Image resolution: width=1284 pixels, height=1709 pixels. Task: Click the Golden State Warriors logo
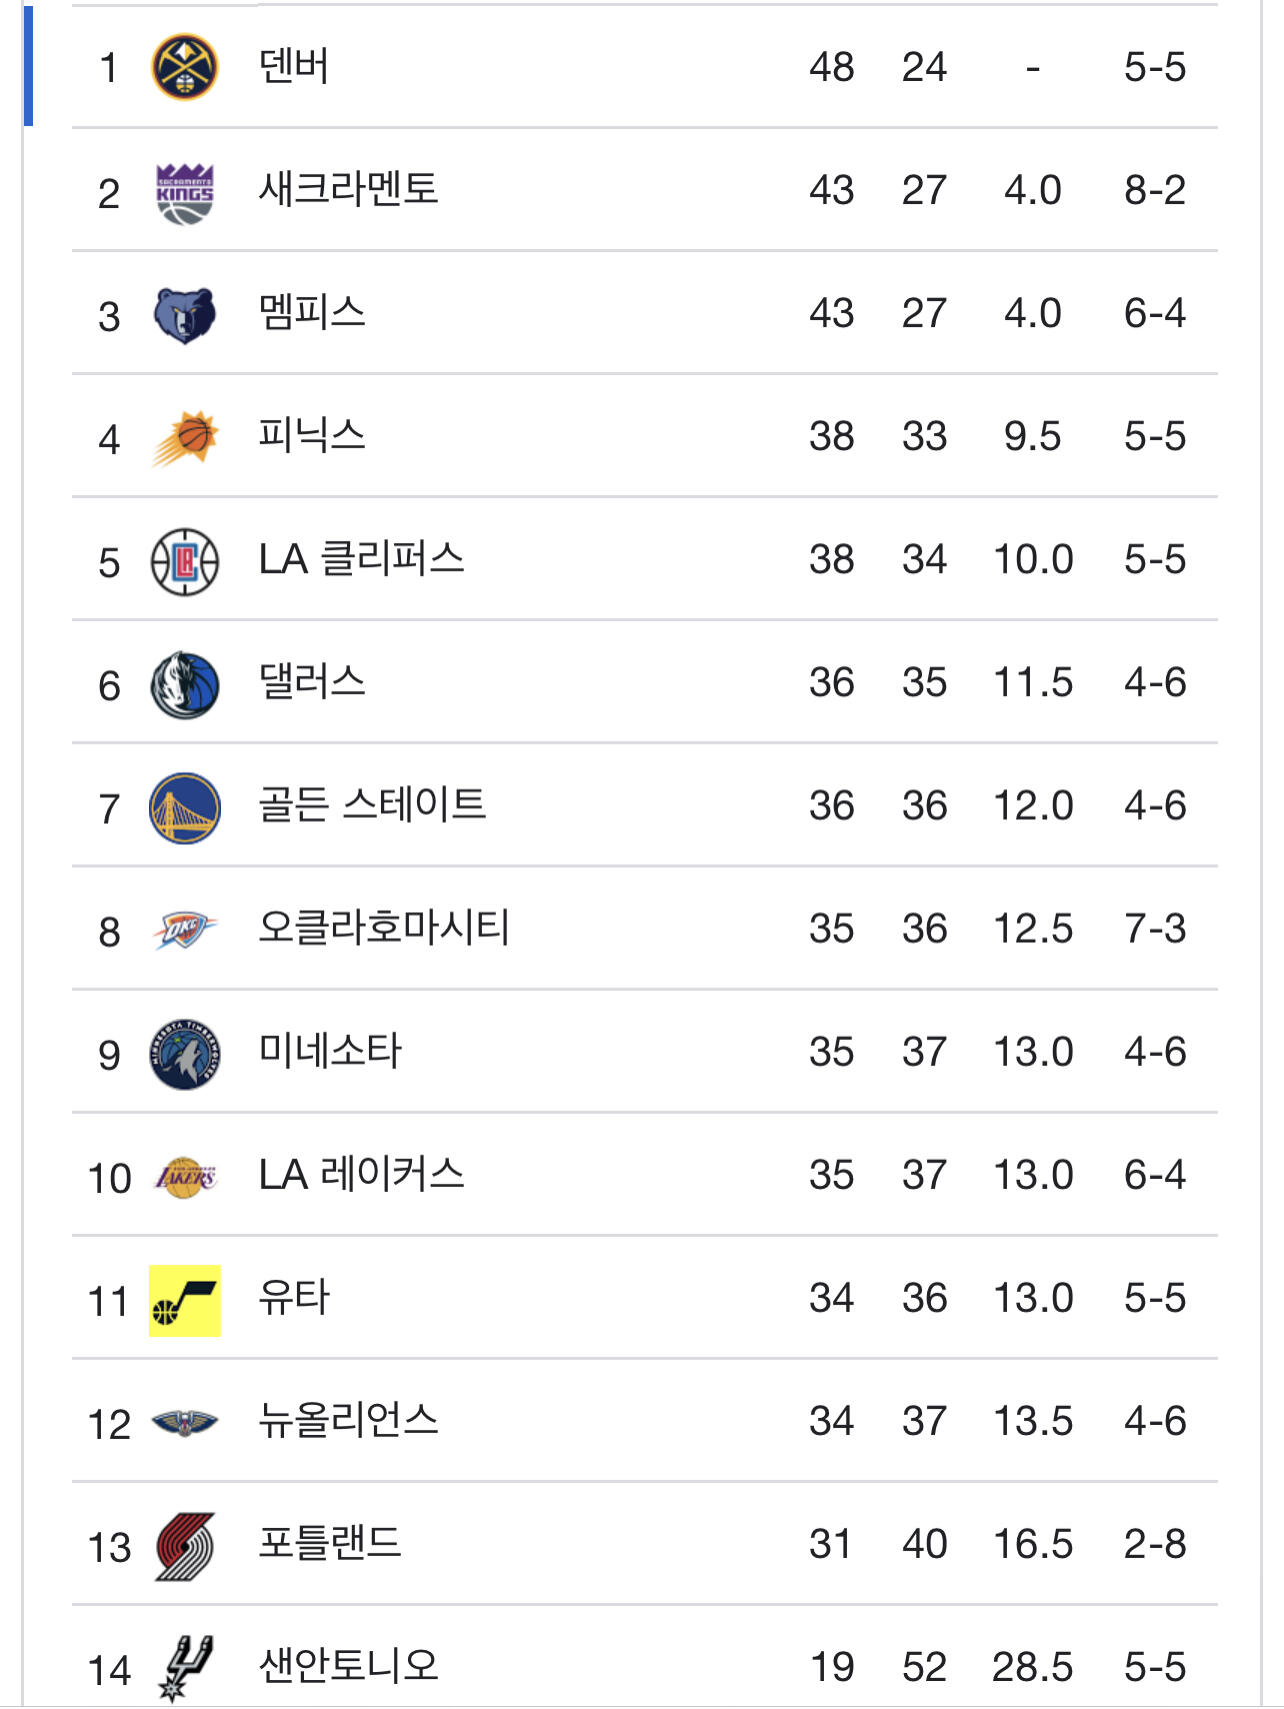click(184, 808)
